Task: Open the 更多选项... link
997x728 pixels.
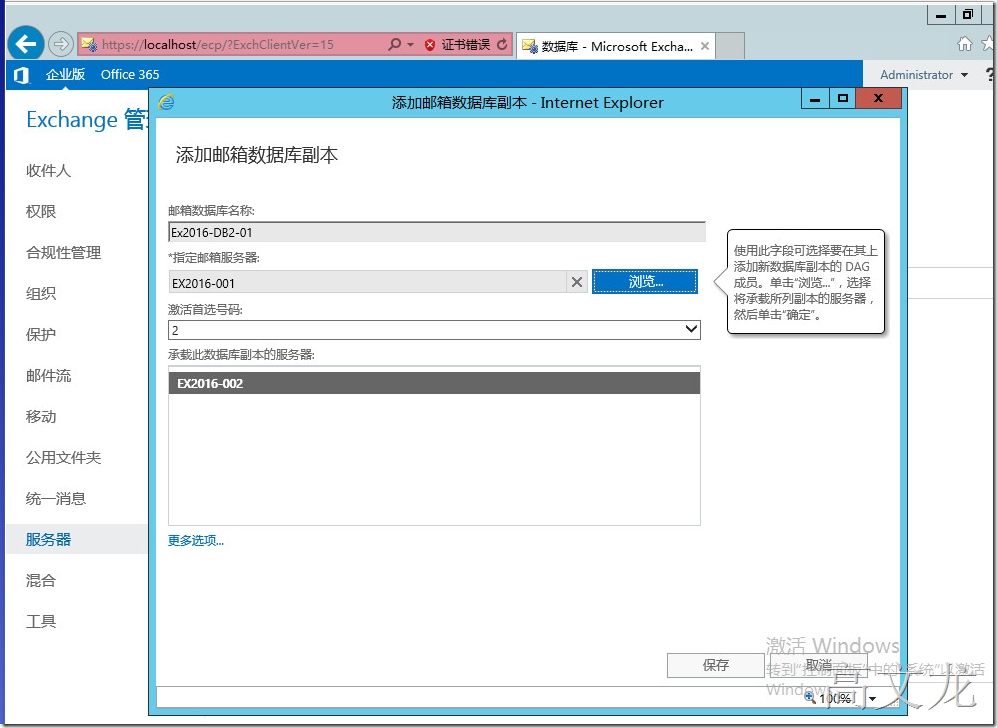Action: click(x=196, y=540)
